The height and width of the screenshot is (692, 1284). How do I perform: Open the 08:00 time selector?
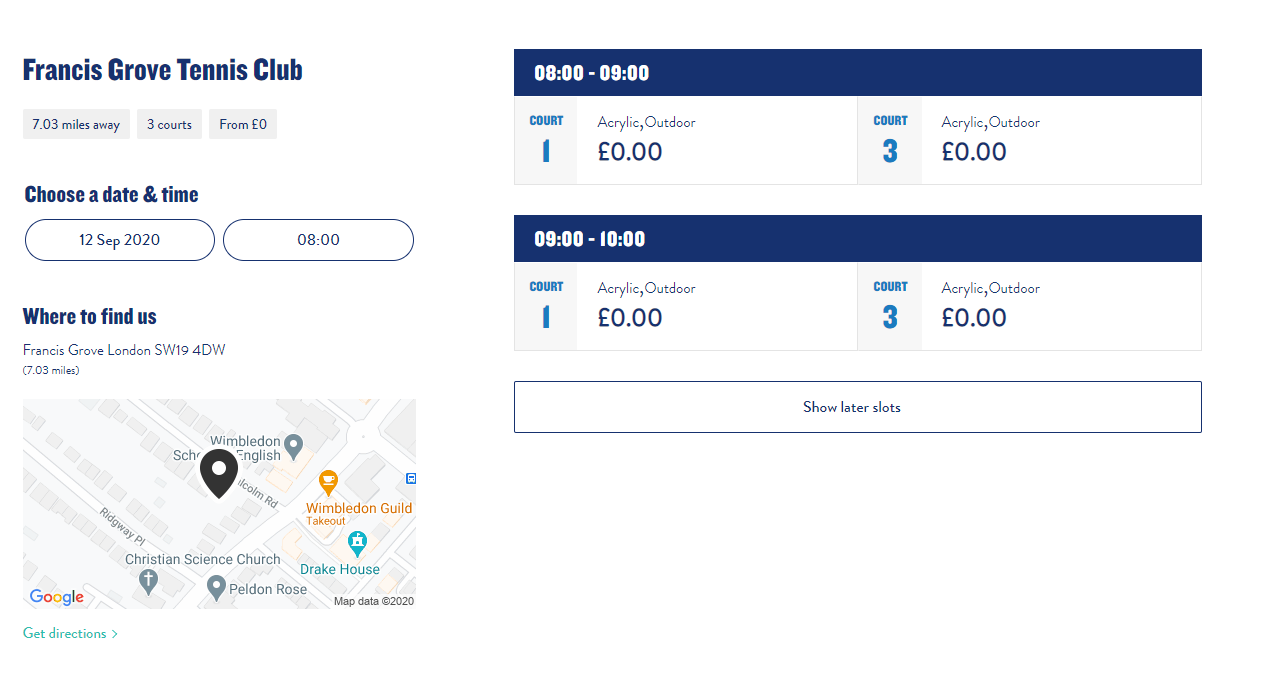pyautogui.click(x=318, y=240)
